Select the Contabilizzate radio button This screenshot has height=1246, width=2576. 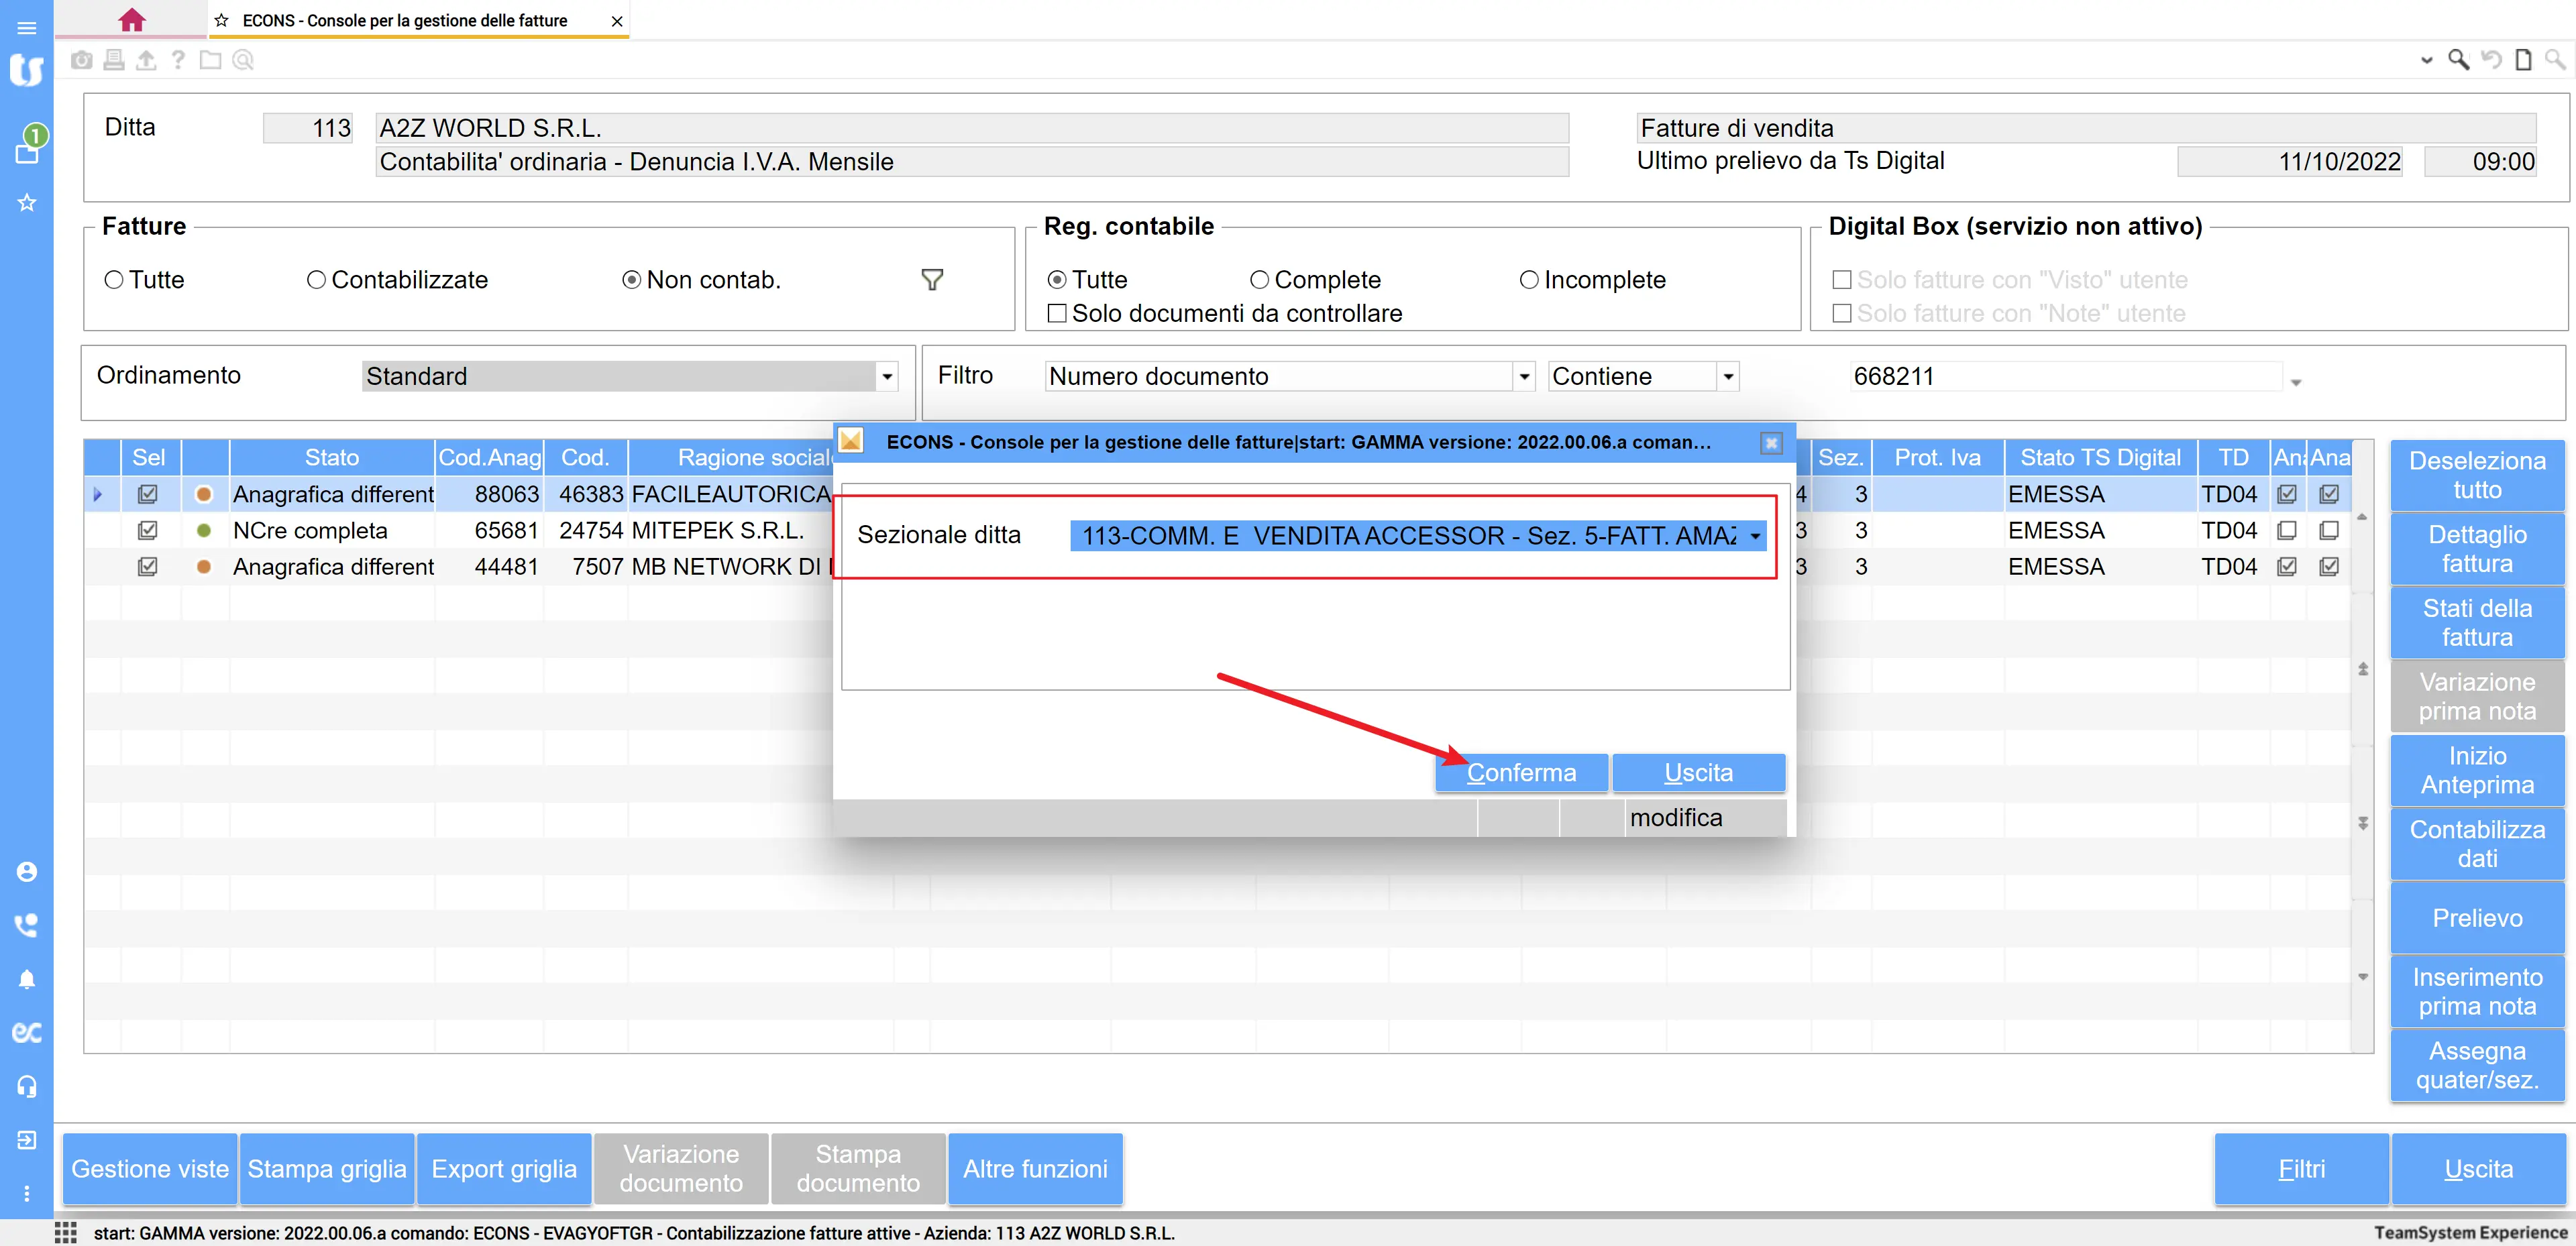pos(316,280)
